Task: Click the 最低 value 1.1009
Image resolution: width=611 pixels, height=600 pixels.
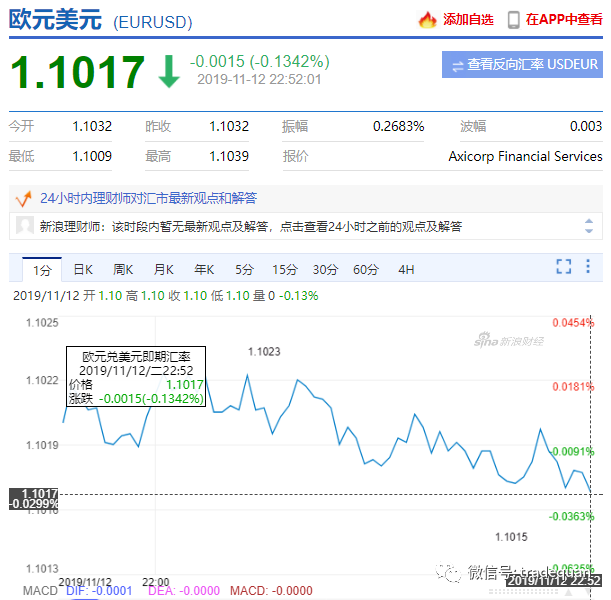Action: click(x=92, y=156)
